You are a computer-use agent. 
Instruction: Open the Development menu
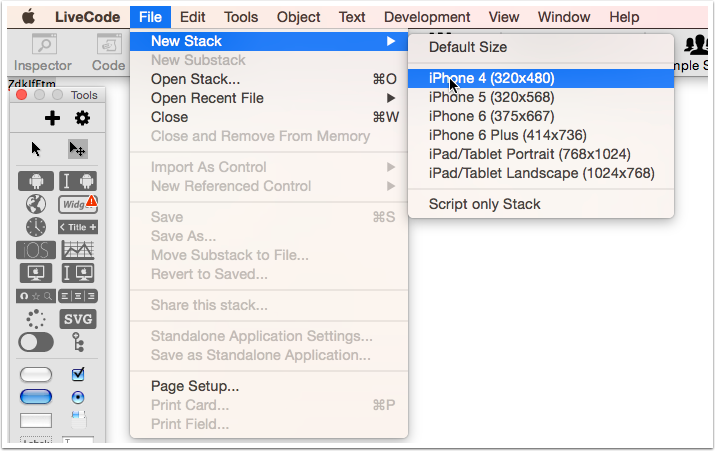(x=427, y=17)
